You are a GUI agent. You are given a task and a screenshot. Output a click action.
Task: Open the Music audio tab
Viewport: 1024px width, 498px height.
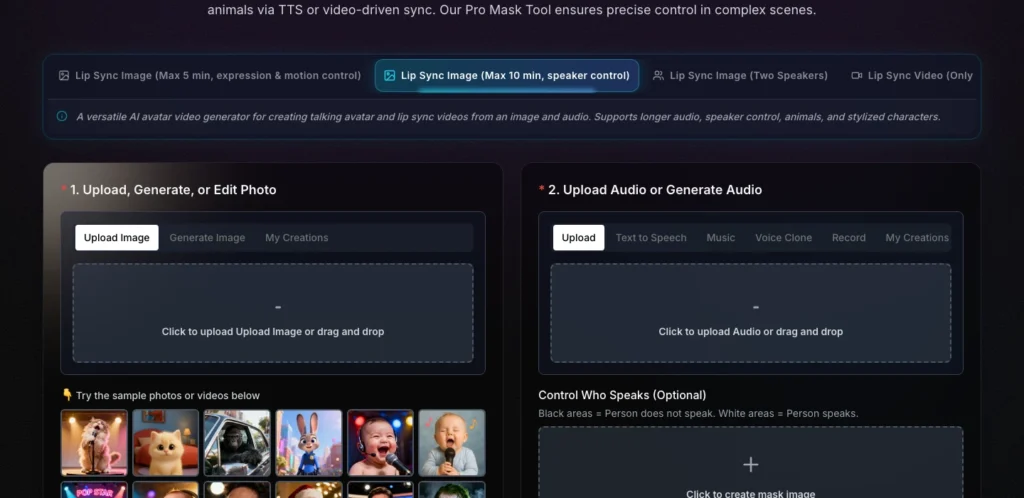[720, 238]
